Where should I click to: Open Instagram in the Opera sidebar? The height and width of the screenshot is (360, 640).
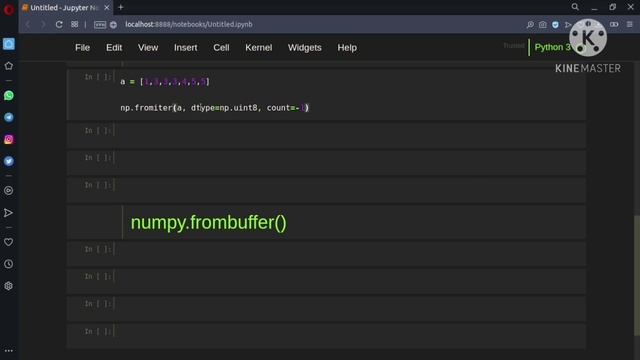coord(9,139)
